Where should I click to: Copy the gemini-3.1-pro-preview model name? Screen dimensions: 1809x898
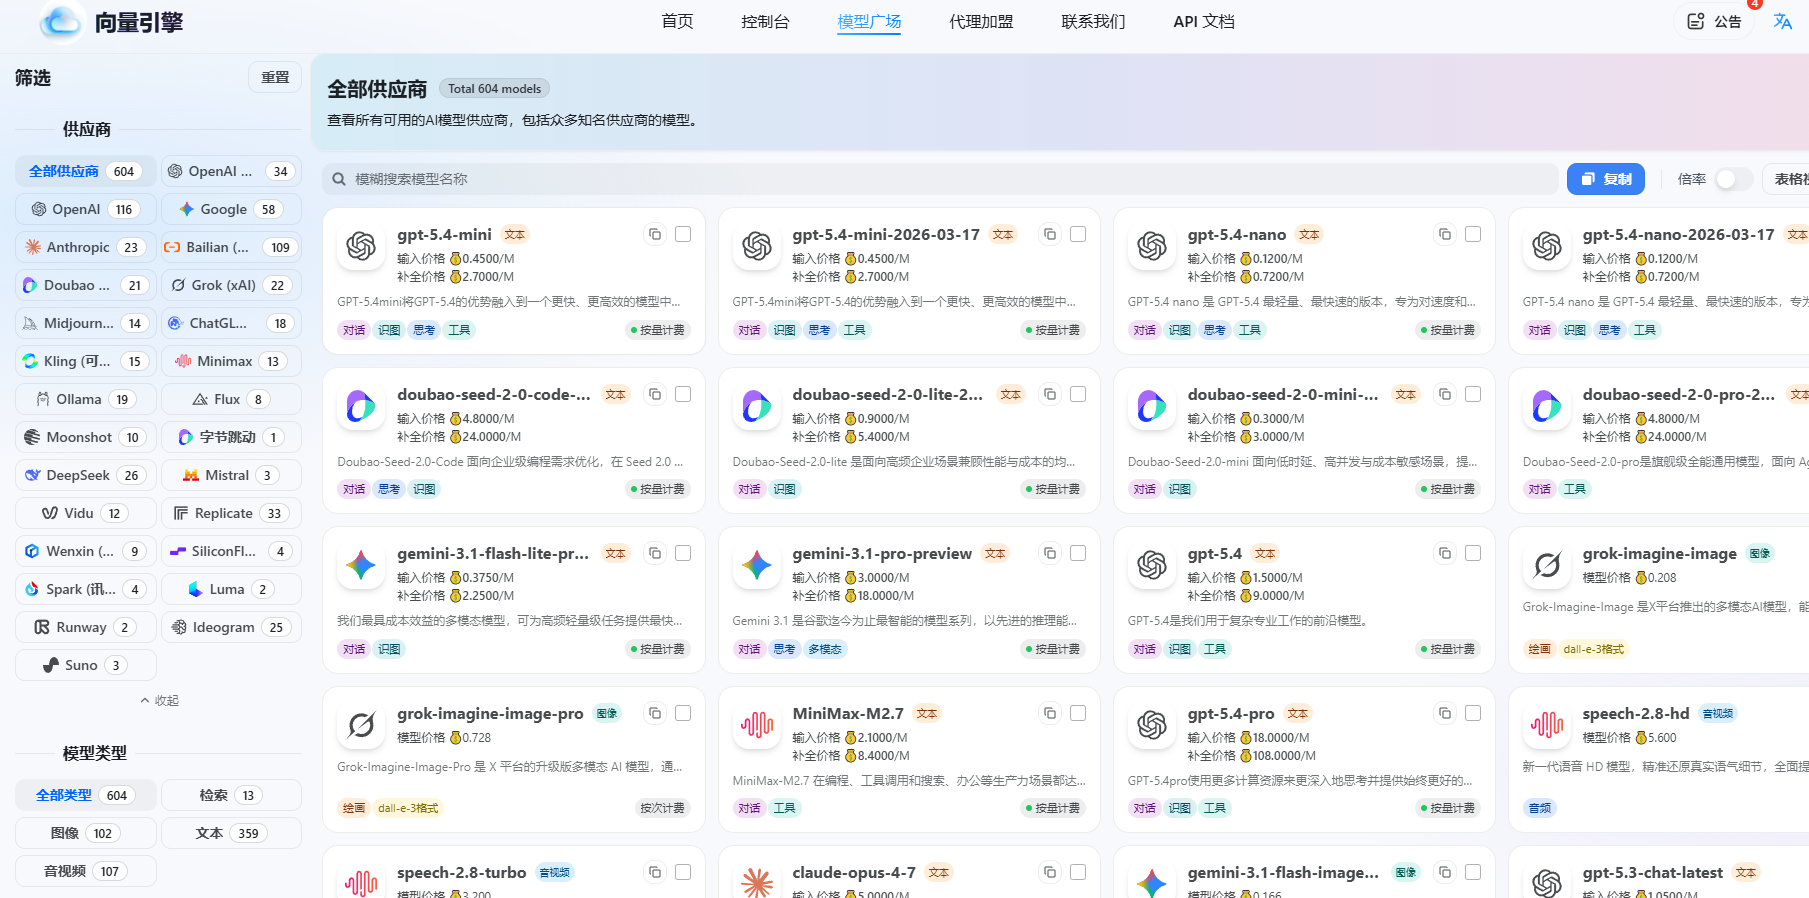[x=1050, y=553]
